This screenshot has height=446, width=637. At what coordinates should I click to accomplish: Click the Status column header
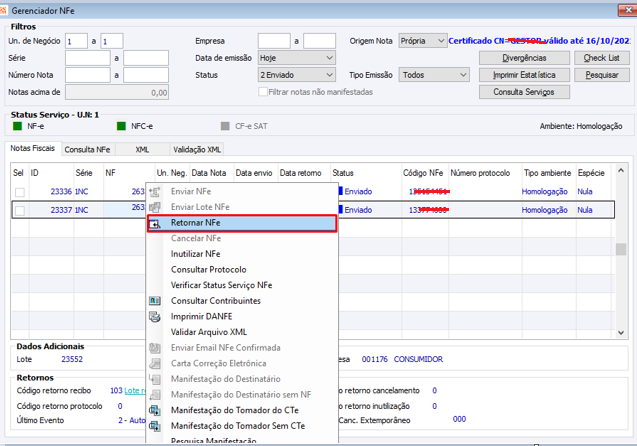point(366,173)
